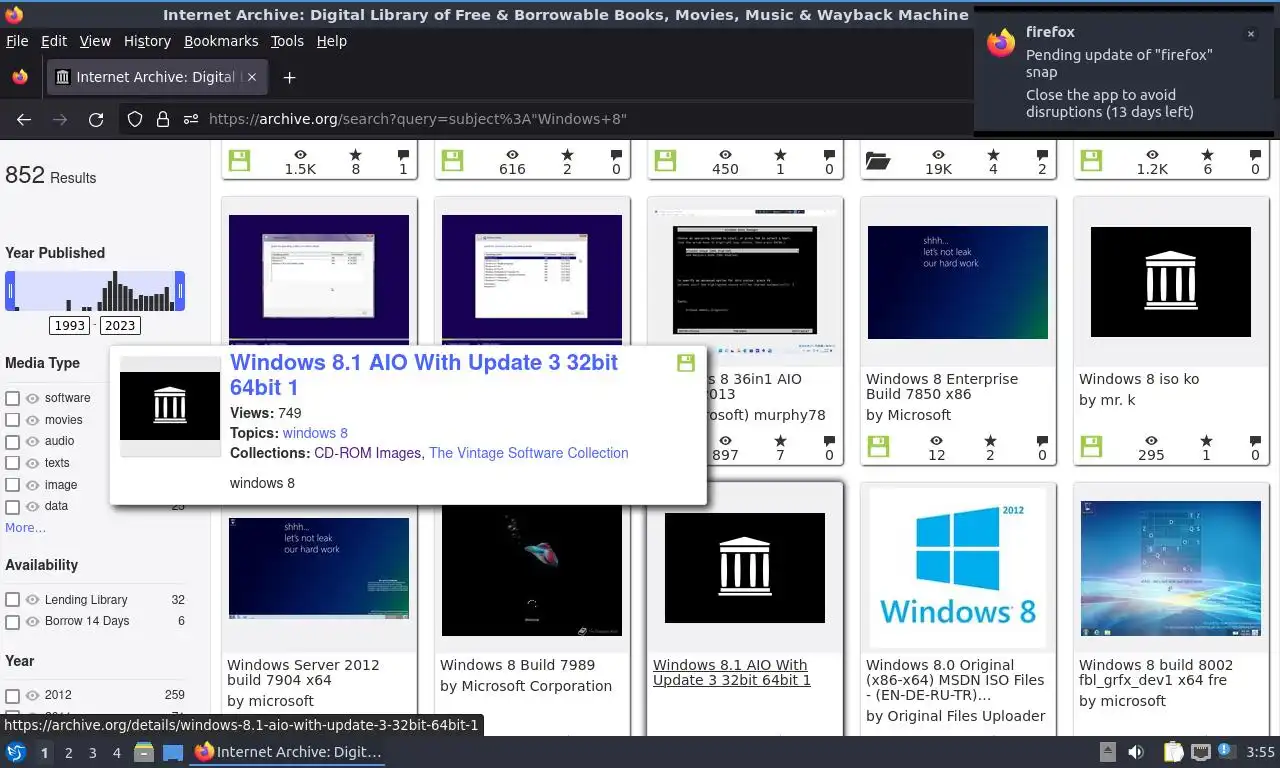Image resolution: width=1280 pixels, height=768 pixels.
Task: Open the File menu
Action: click(x=17, y=41)
